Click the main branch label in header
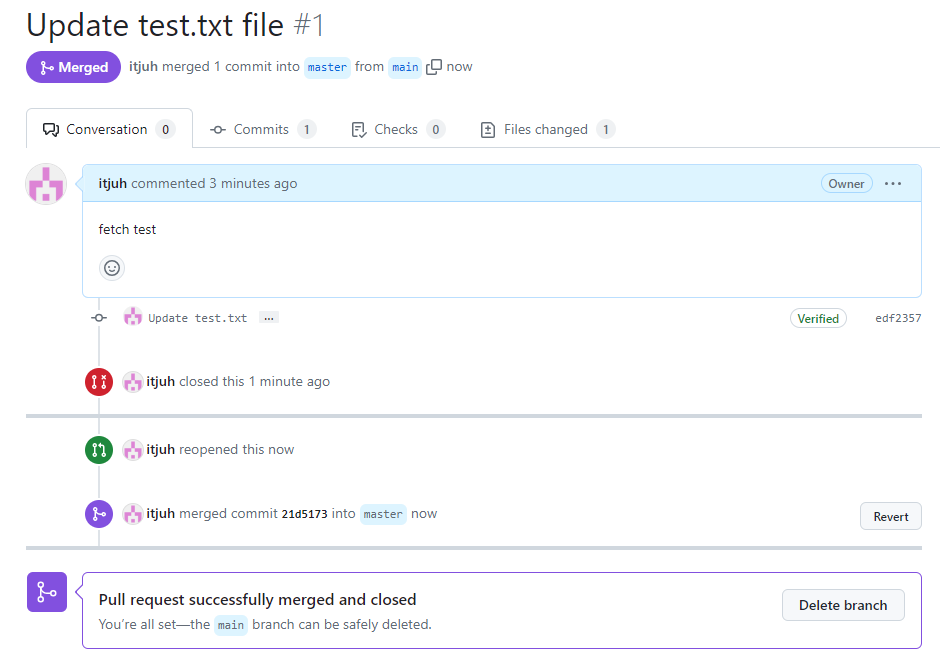 pyautogui.click(x=405, y=67)
